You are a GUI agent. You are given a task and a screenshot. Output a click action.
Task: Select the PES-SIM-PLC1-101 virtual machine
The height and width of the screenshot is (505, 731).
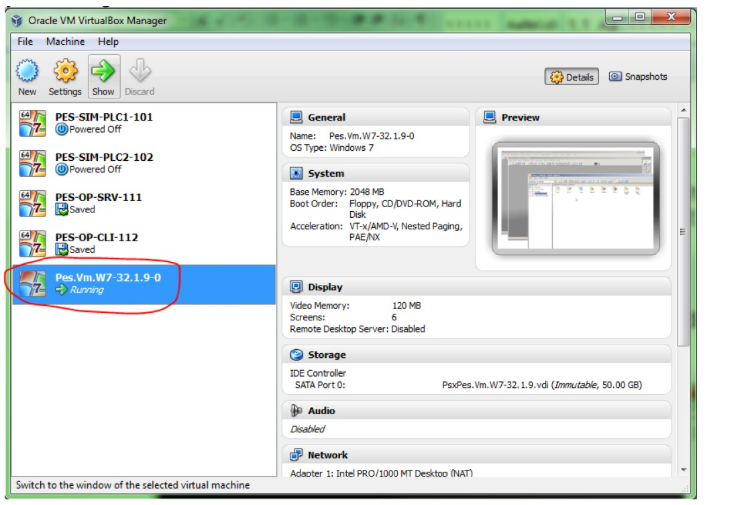[145, 123]
